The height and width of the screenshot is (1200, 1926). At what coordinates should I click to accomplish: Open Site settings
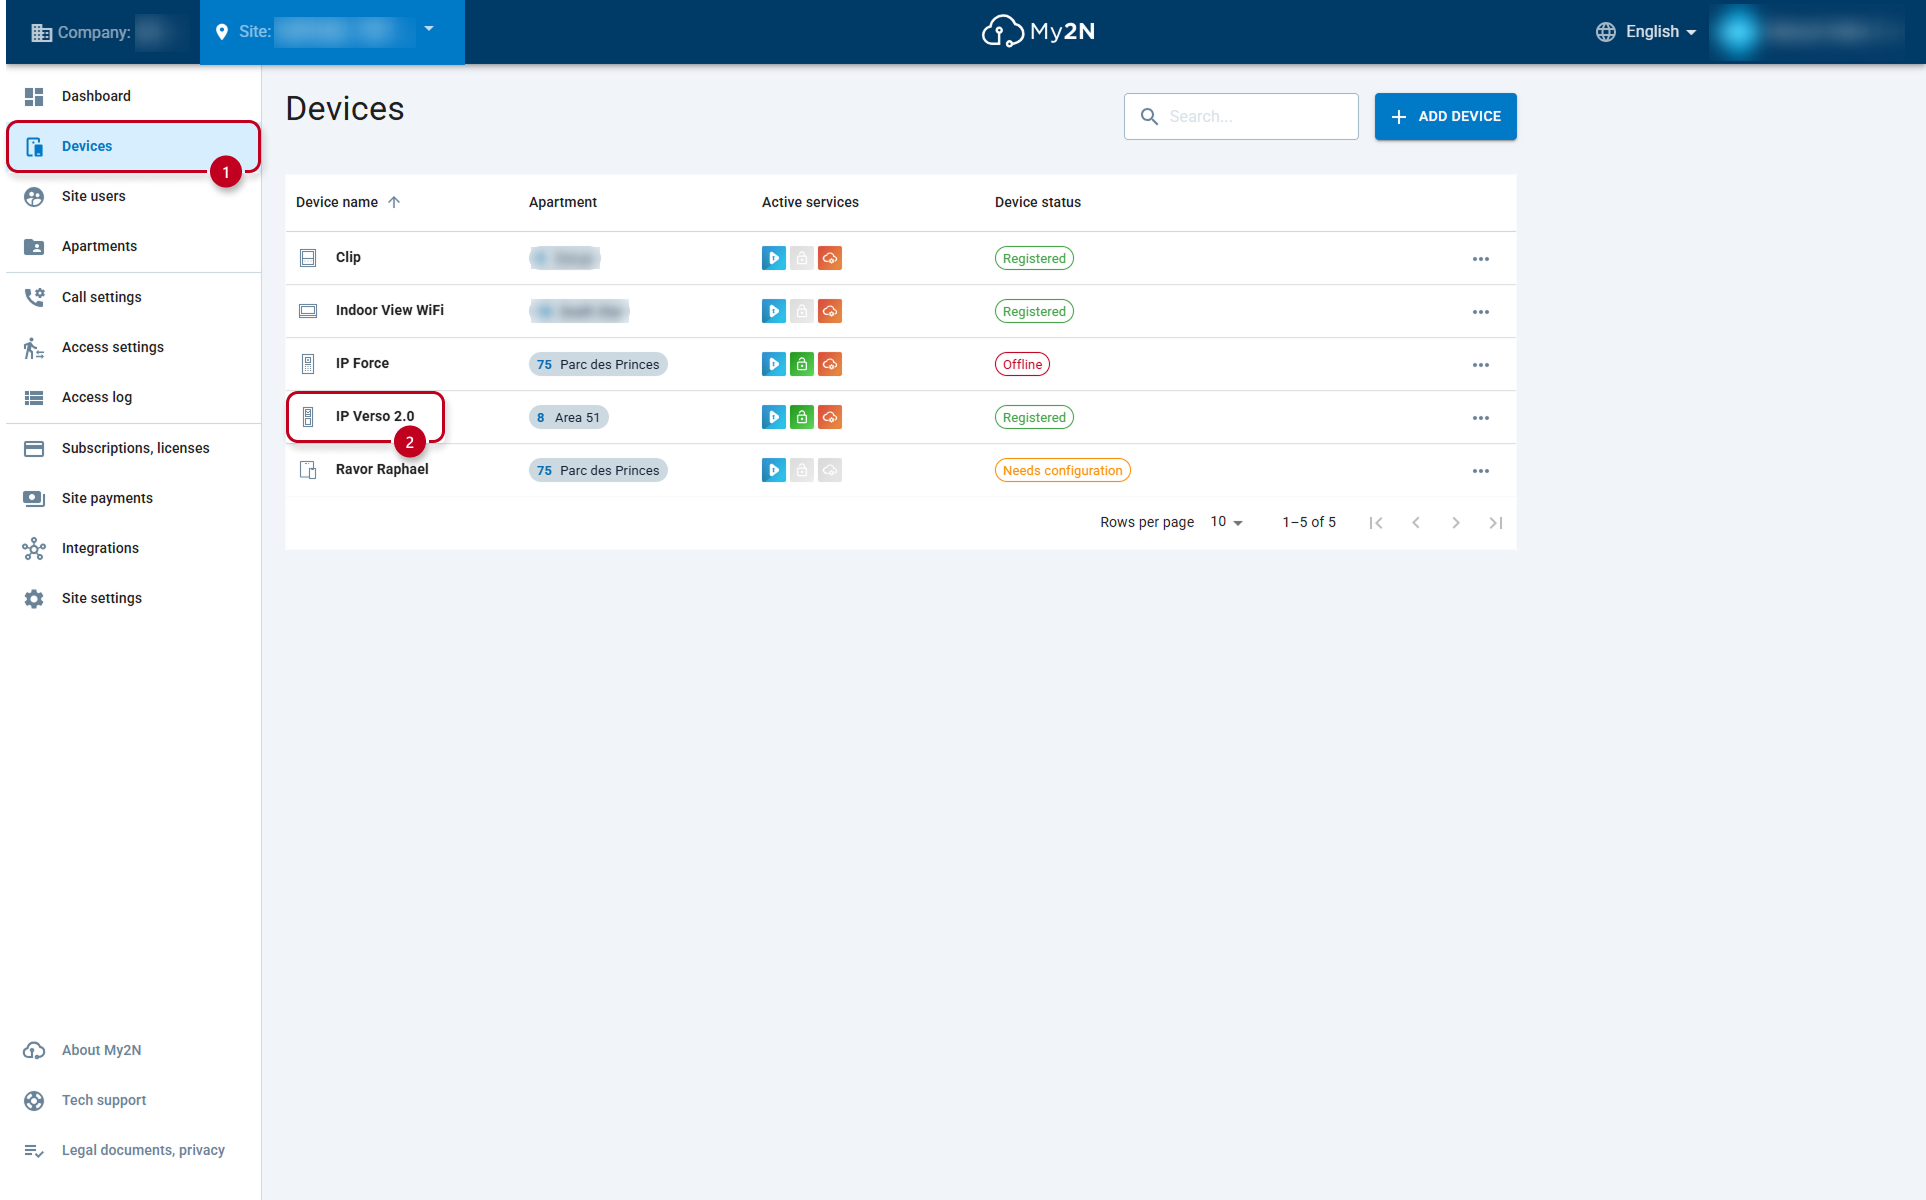(x=133, y=598)
